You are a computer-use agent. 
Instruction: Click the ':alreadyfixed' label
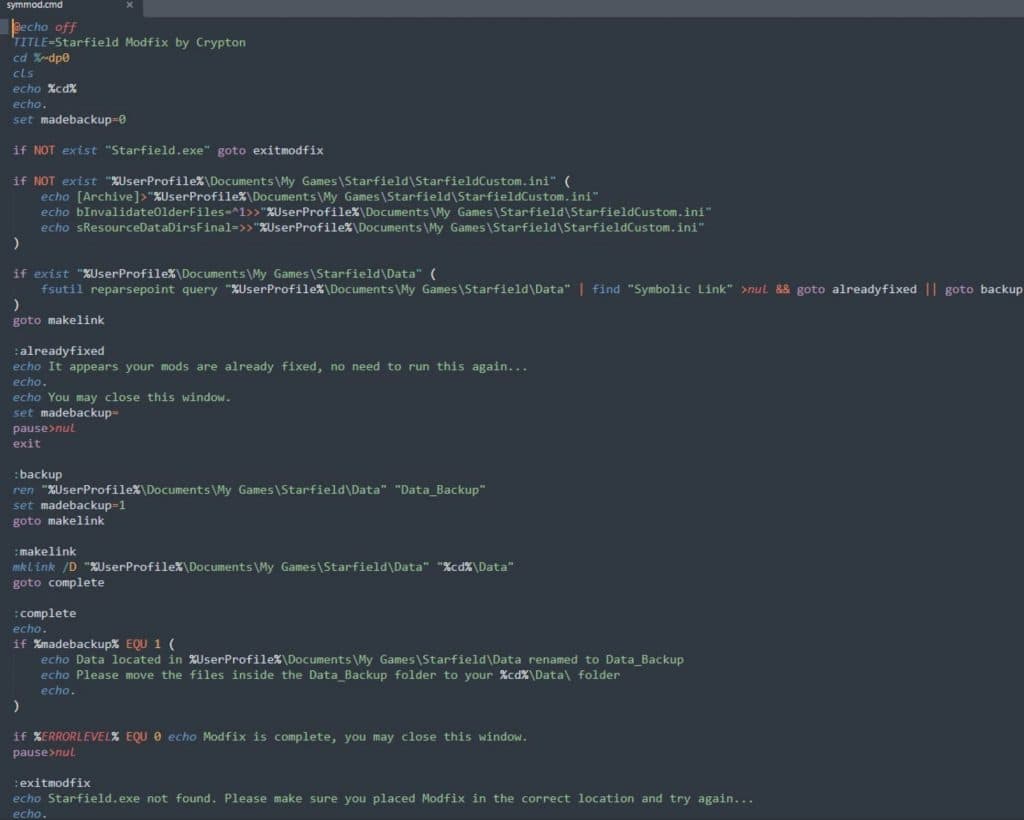point(58,351)
